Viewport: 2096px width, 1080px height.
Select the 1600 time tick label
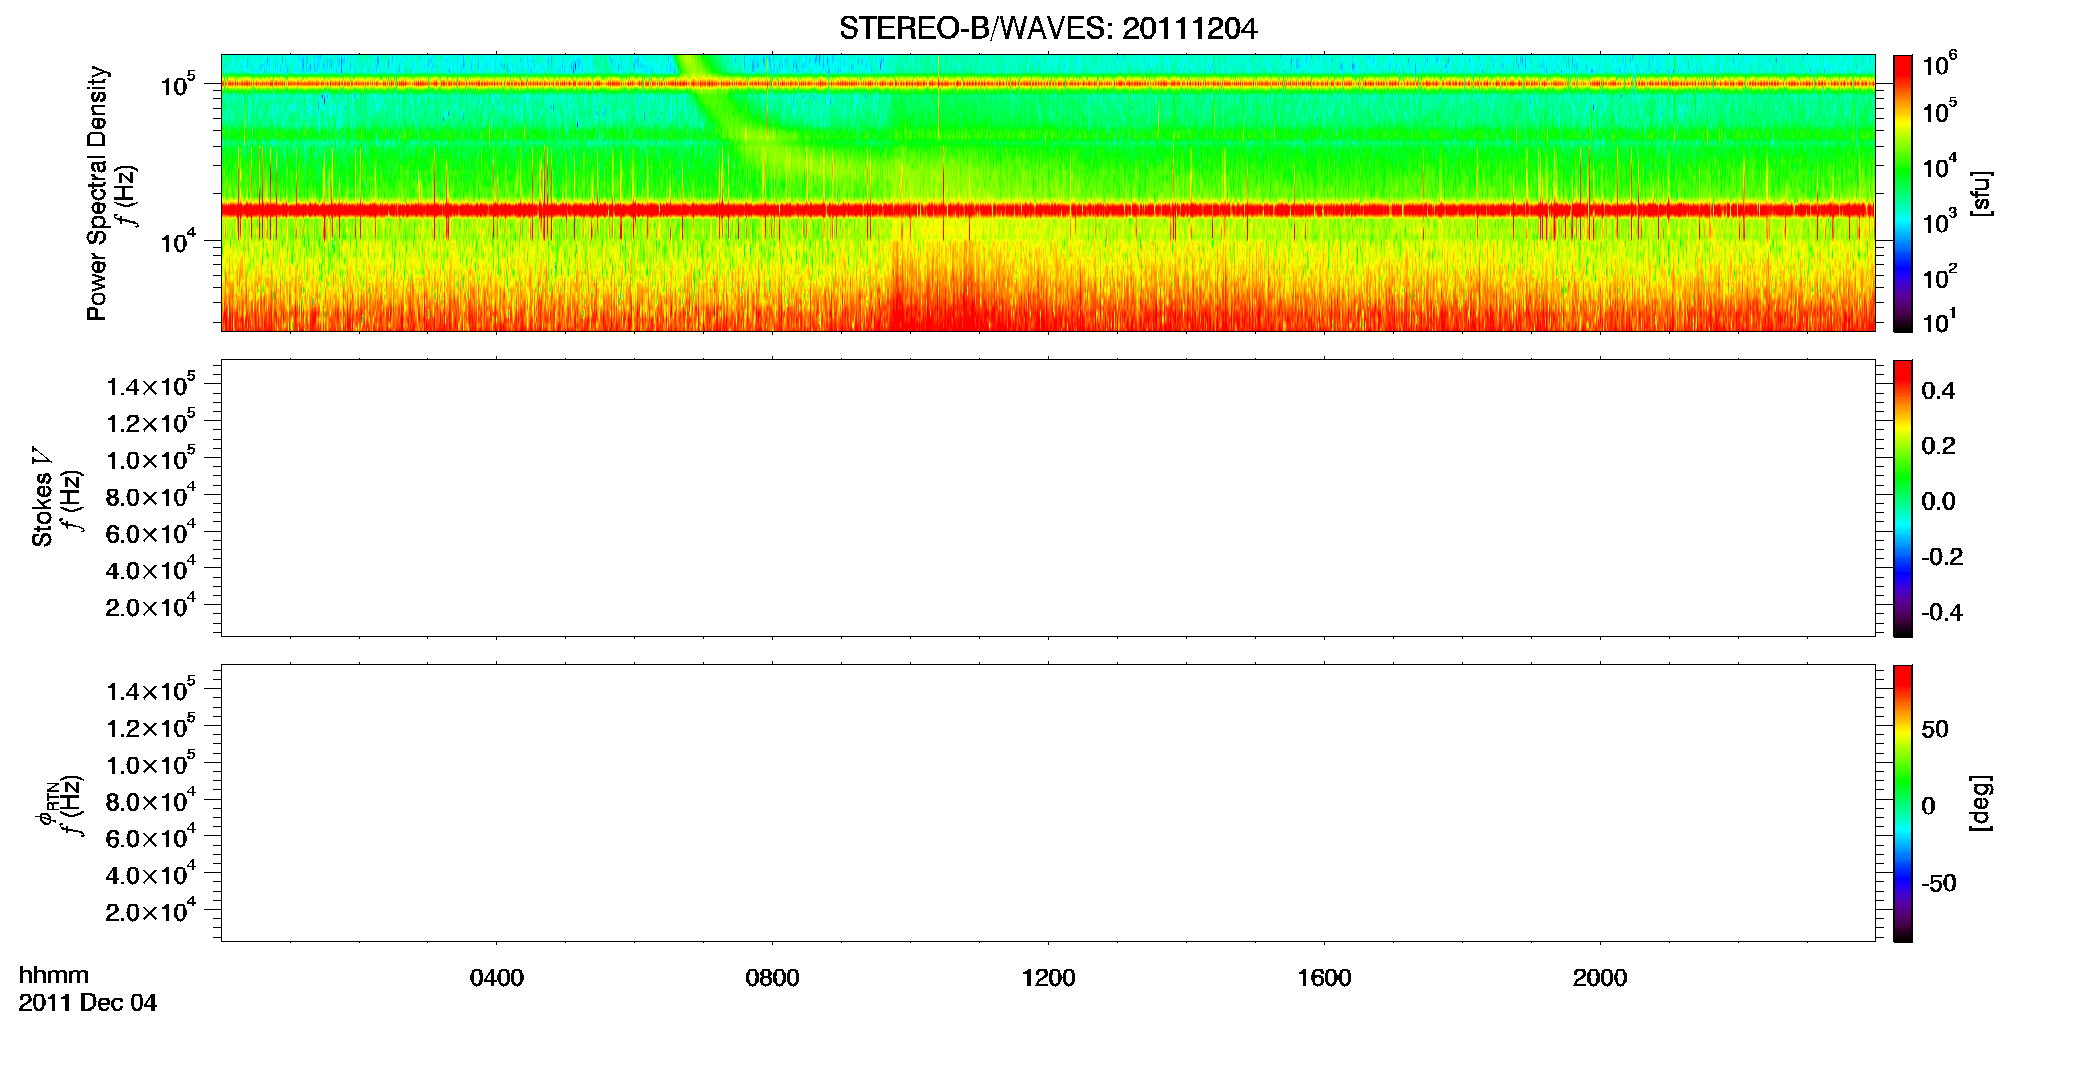coord(1324,978)
